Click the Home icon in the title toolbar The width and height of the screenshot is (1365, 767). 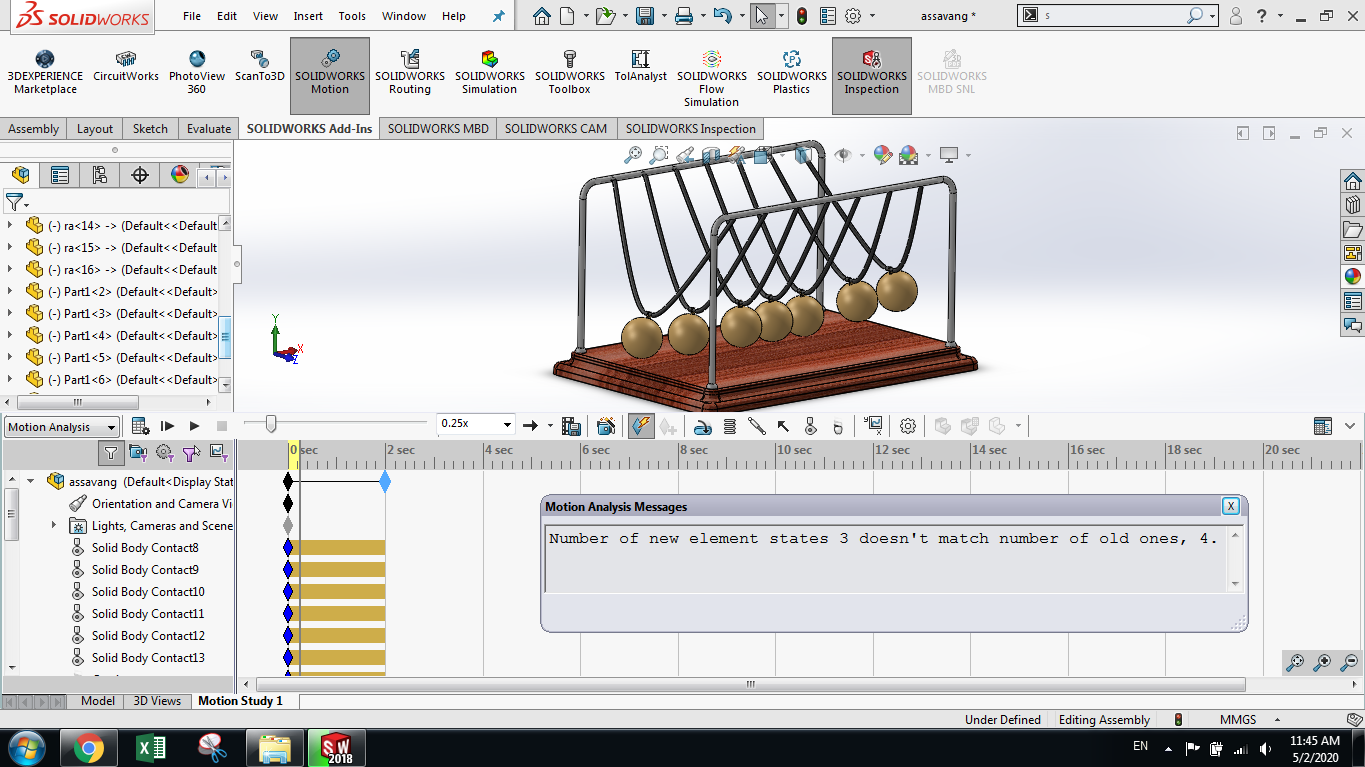(x=541, y=16)
